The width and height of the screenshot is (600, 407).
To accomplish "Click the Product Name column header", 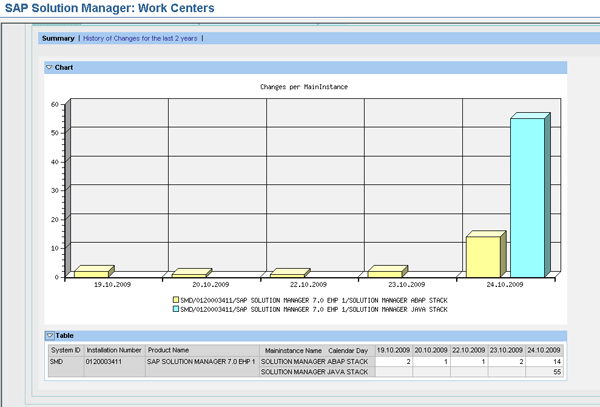I will [168, 350].
